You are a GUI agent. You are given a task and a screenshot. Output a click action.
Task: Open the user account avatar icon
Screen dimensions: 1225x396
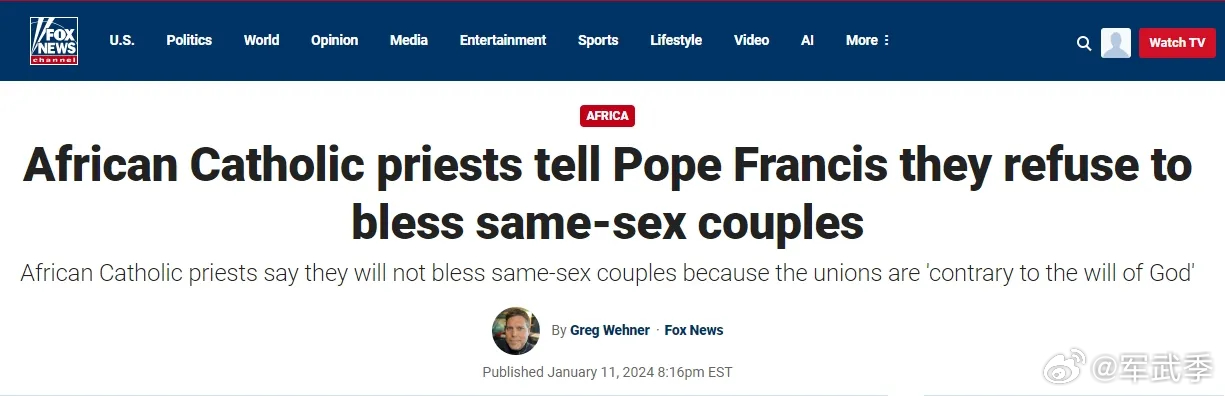pyautogui.click(x=1116, y=43)
